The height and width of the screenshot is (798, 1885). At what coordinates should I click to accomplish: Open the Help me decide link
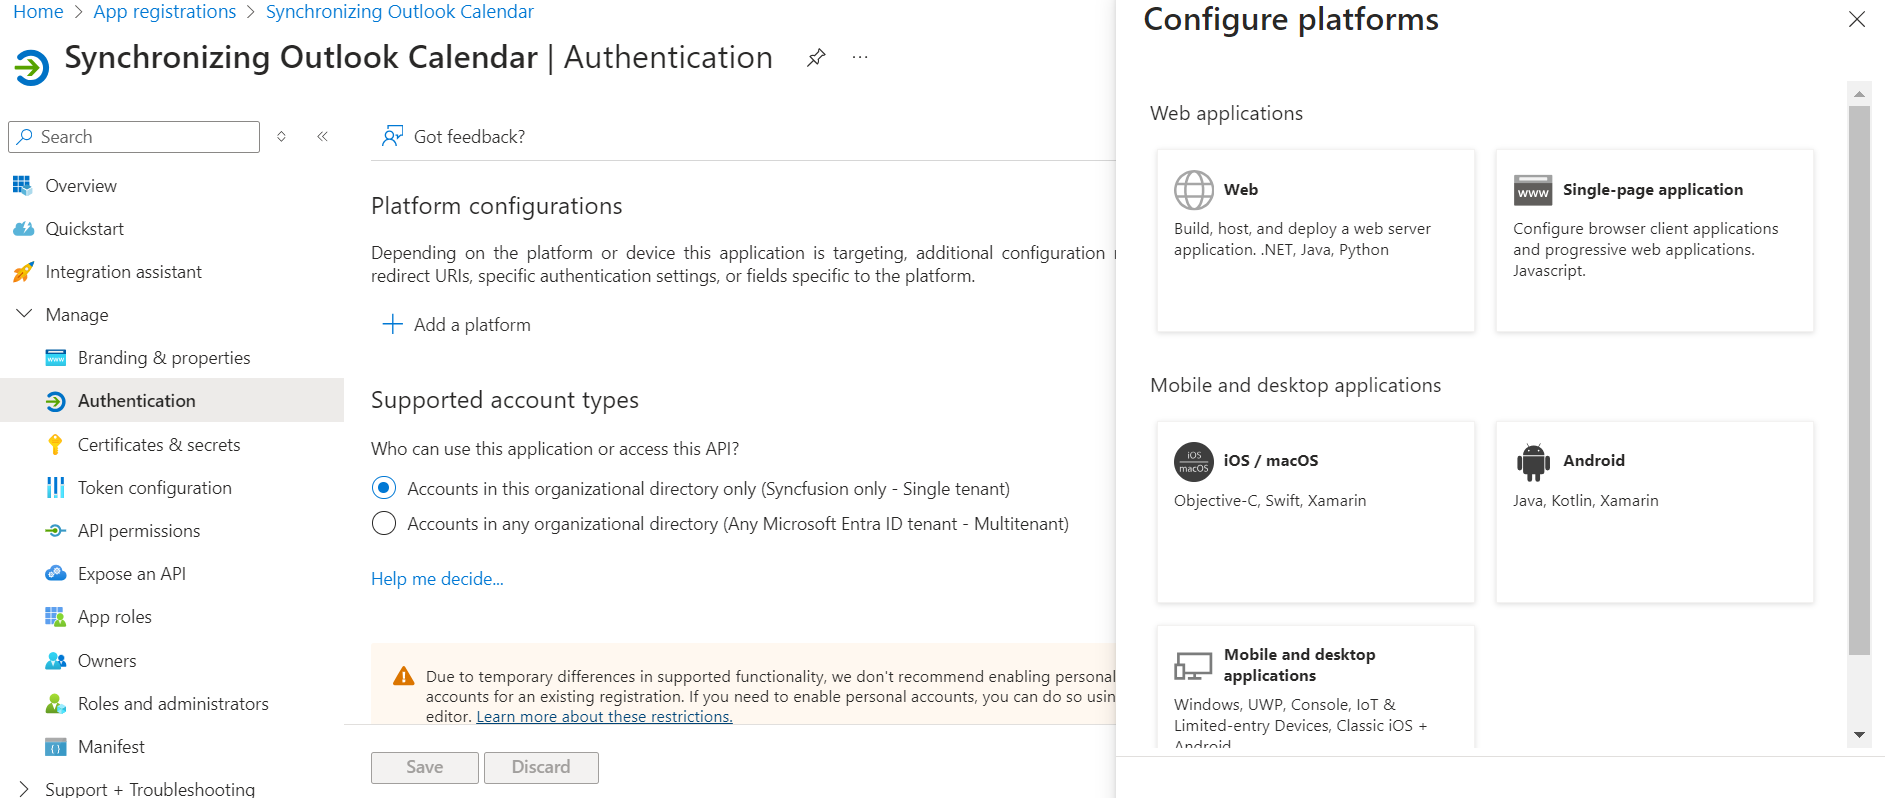437,579
